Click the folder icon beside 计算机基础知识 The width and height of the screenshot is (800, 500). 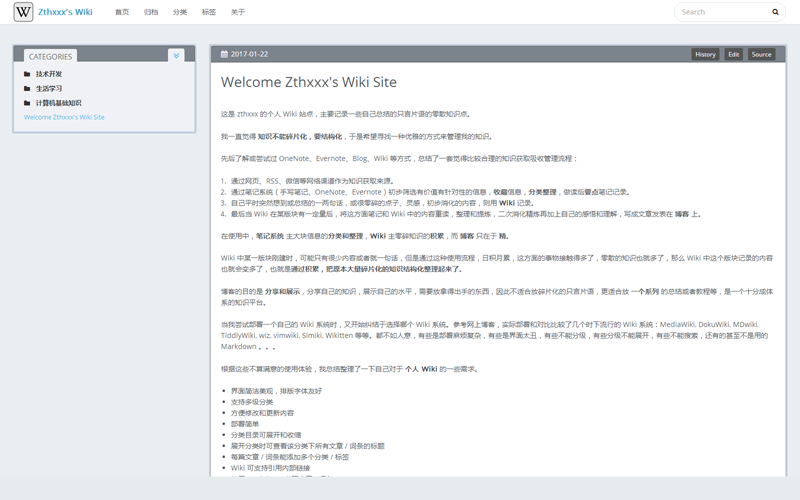(x=28, y=103)
